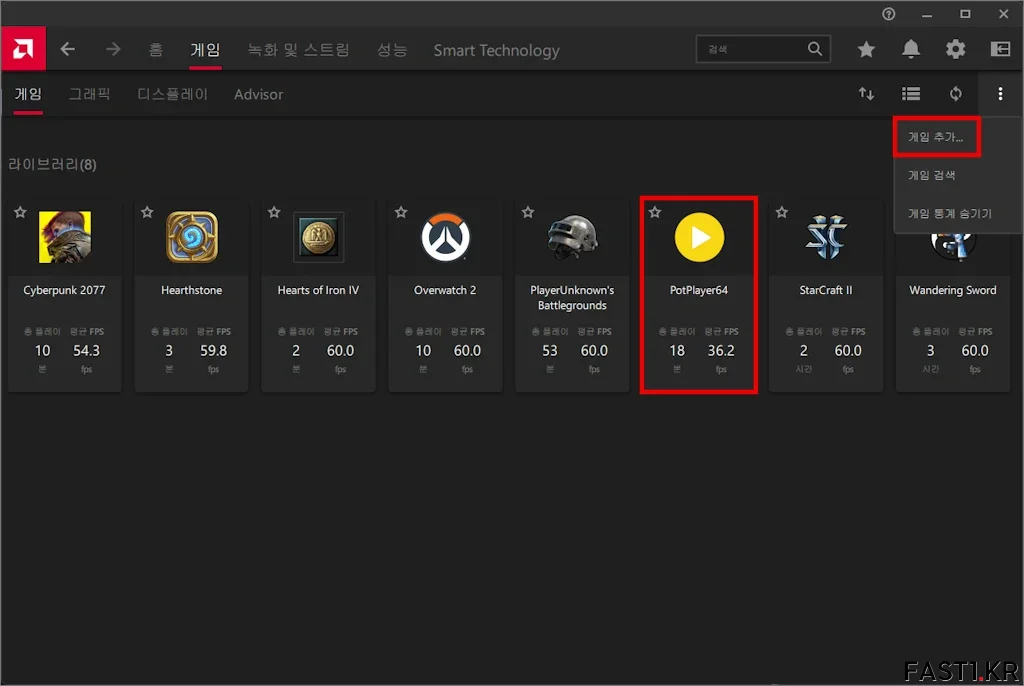The height and width of the screenshot is (686, 1024).
Task: Open the three-dot more options menu
Action: pos(1000,94)
